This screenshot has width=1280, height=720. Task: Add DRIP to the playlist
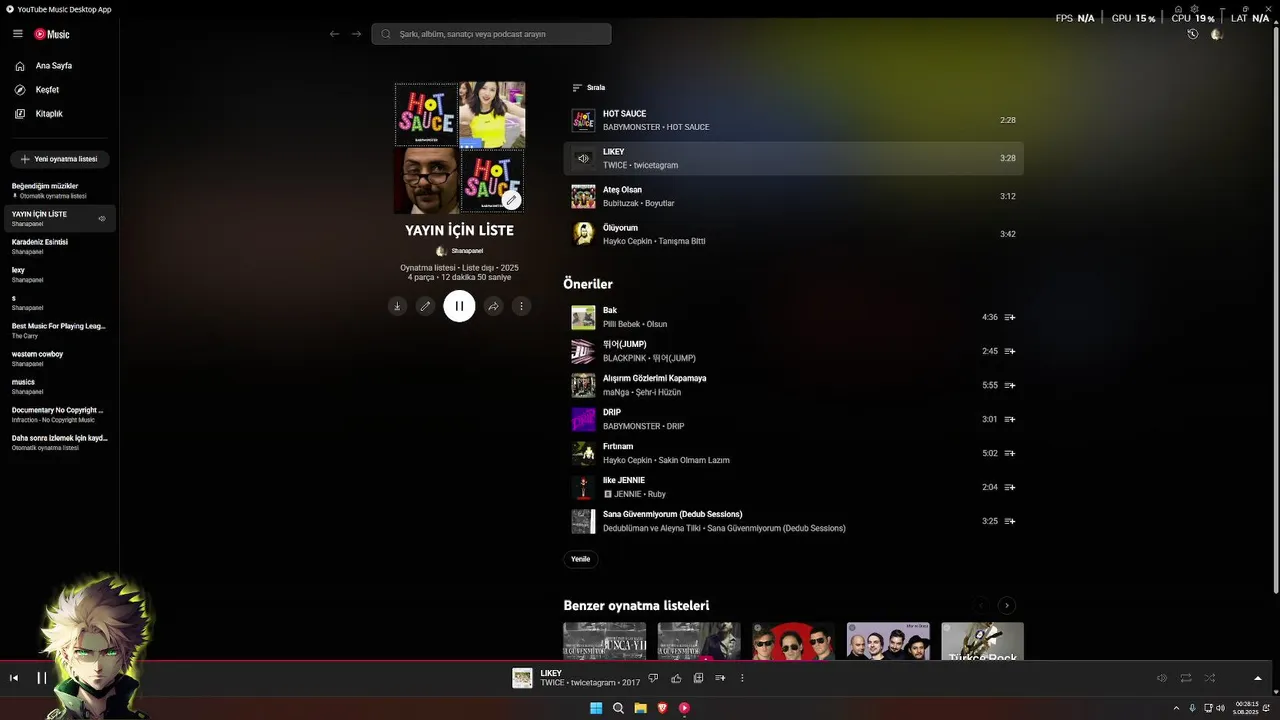pos(1010,419)
